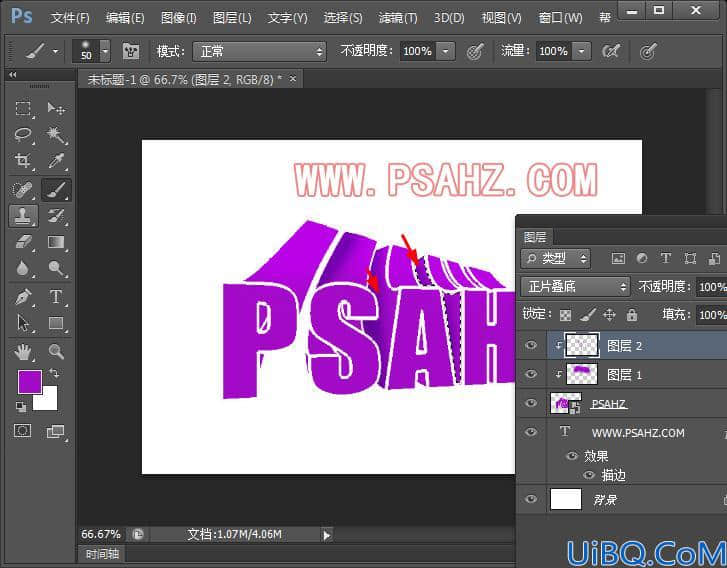
Task: Open the 正片叠底 layer blend mode dropdown
Action: click(575, 287)
